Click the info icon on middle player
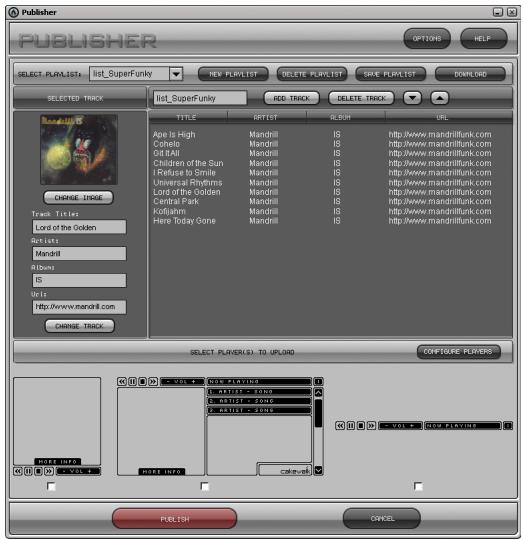The image size is (523, 540). (x=318, y=382)
